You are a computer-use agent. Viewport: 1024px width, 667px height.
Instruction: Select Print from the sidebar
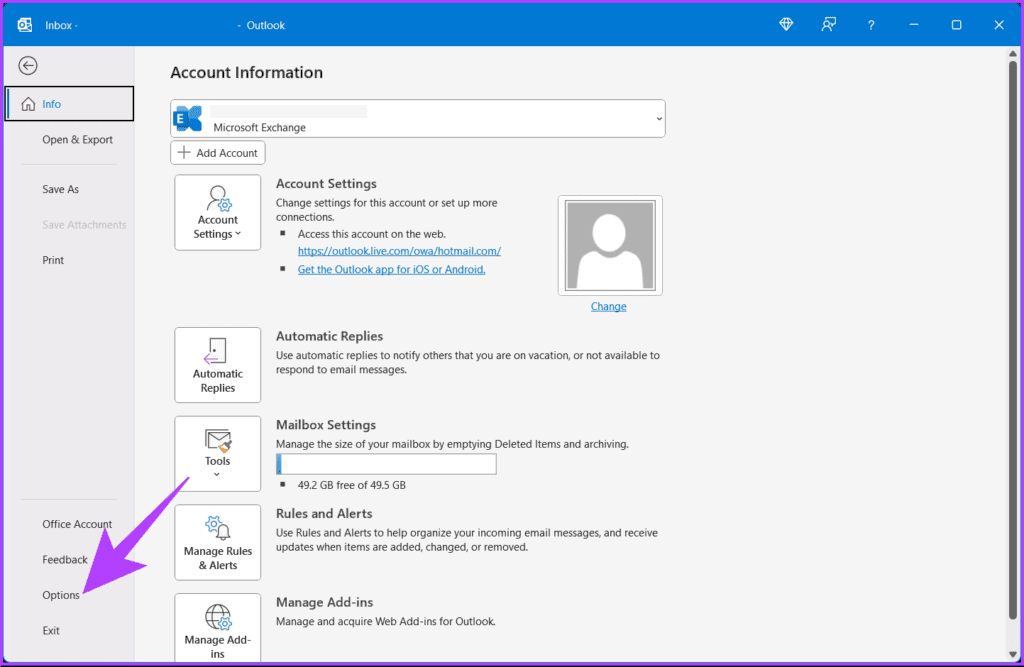pyautogui.click(x=53, y=260)
